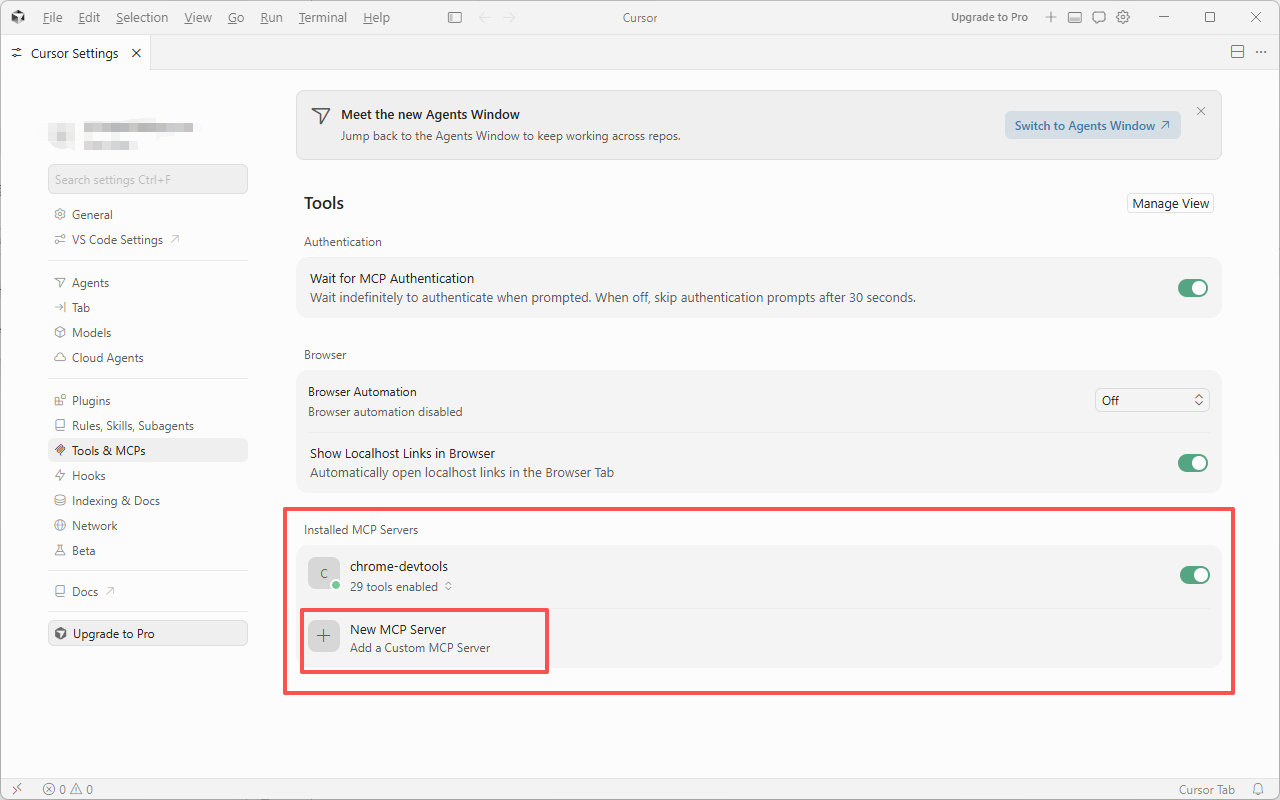Open errors and warnings status indicator

[68, 789]
